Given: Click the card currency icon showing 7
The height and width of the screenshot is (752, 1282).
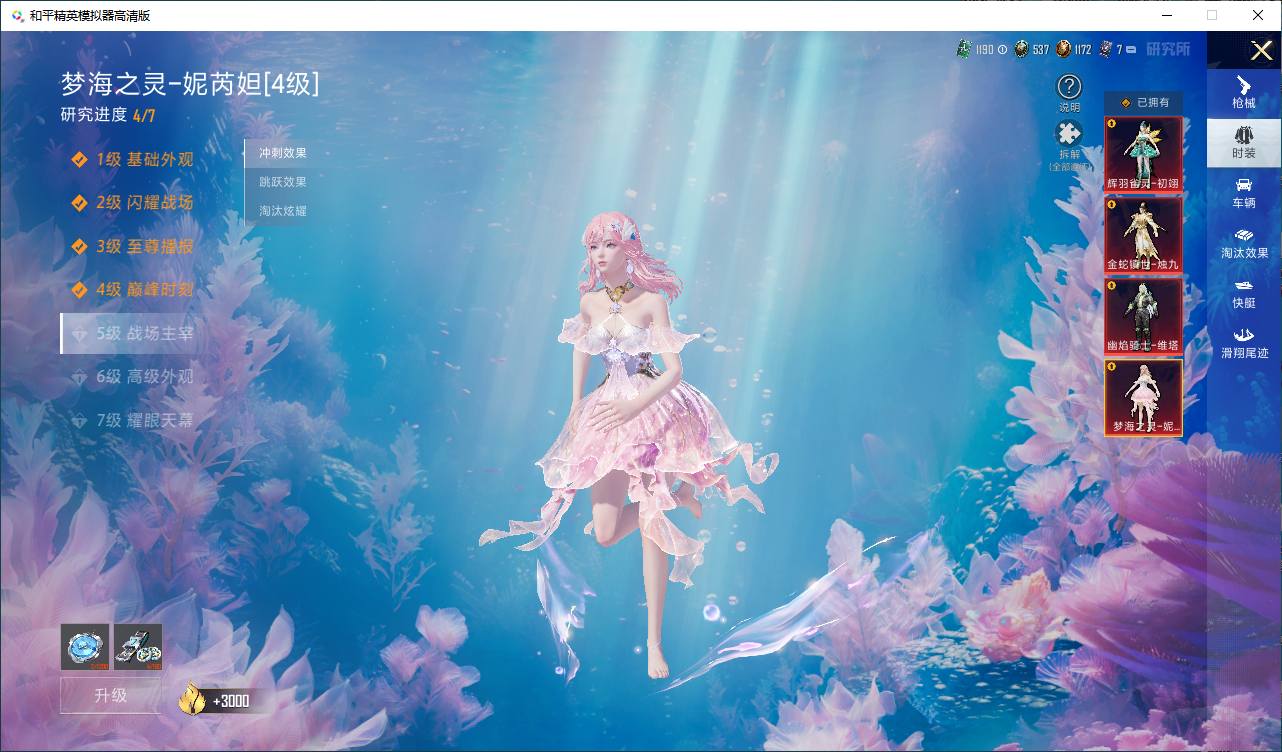Looking at the screenshot, I should tap(1106, 48).
